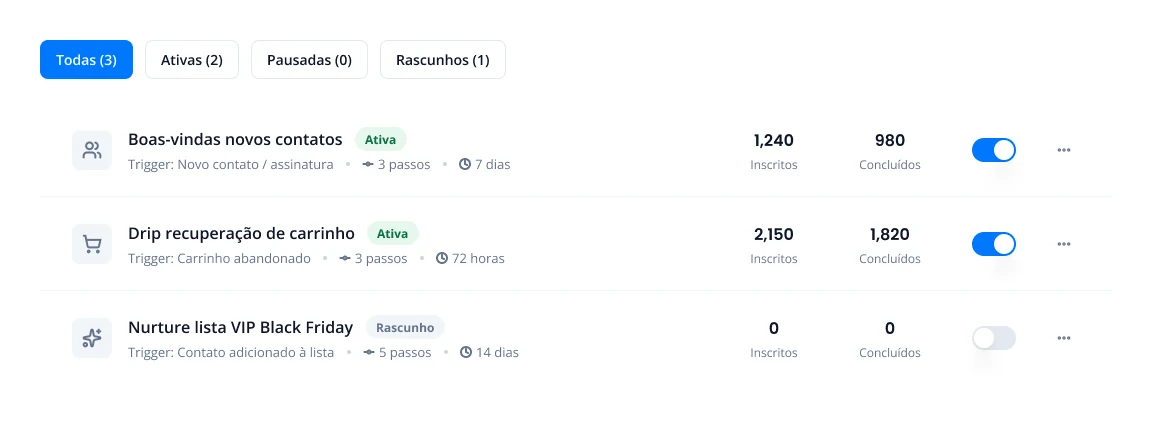The height and width of the screenshot is (425, 1152).
Task: Turn off Drip recuperação de carrinho switch
Action: 993,244
